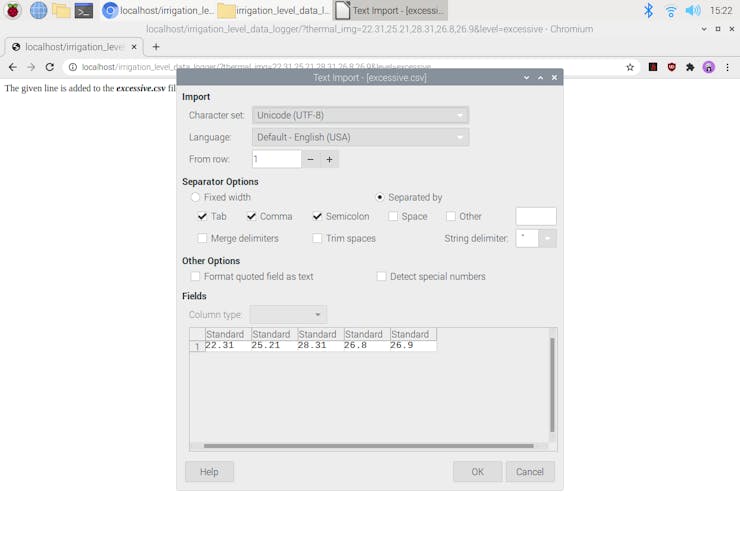Image resolution: width=740 pixels, height=555 pixels.
Task: Select the localhost/irrigation browser tab
Action: coord(74,47)
